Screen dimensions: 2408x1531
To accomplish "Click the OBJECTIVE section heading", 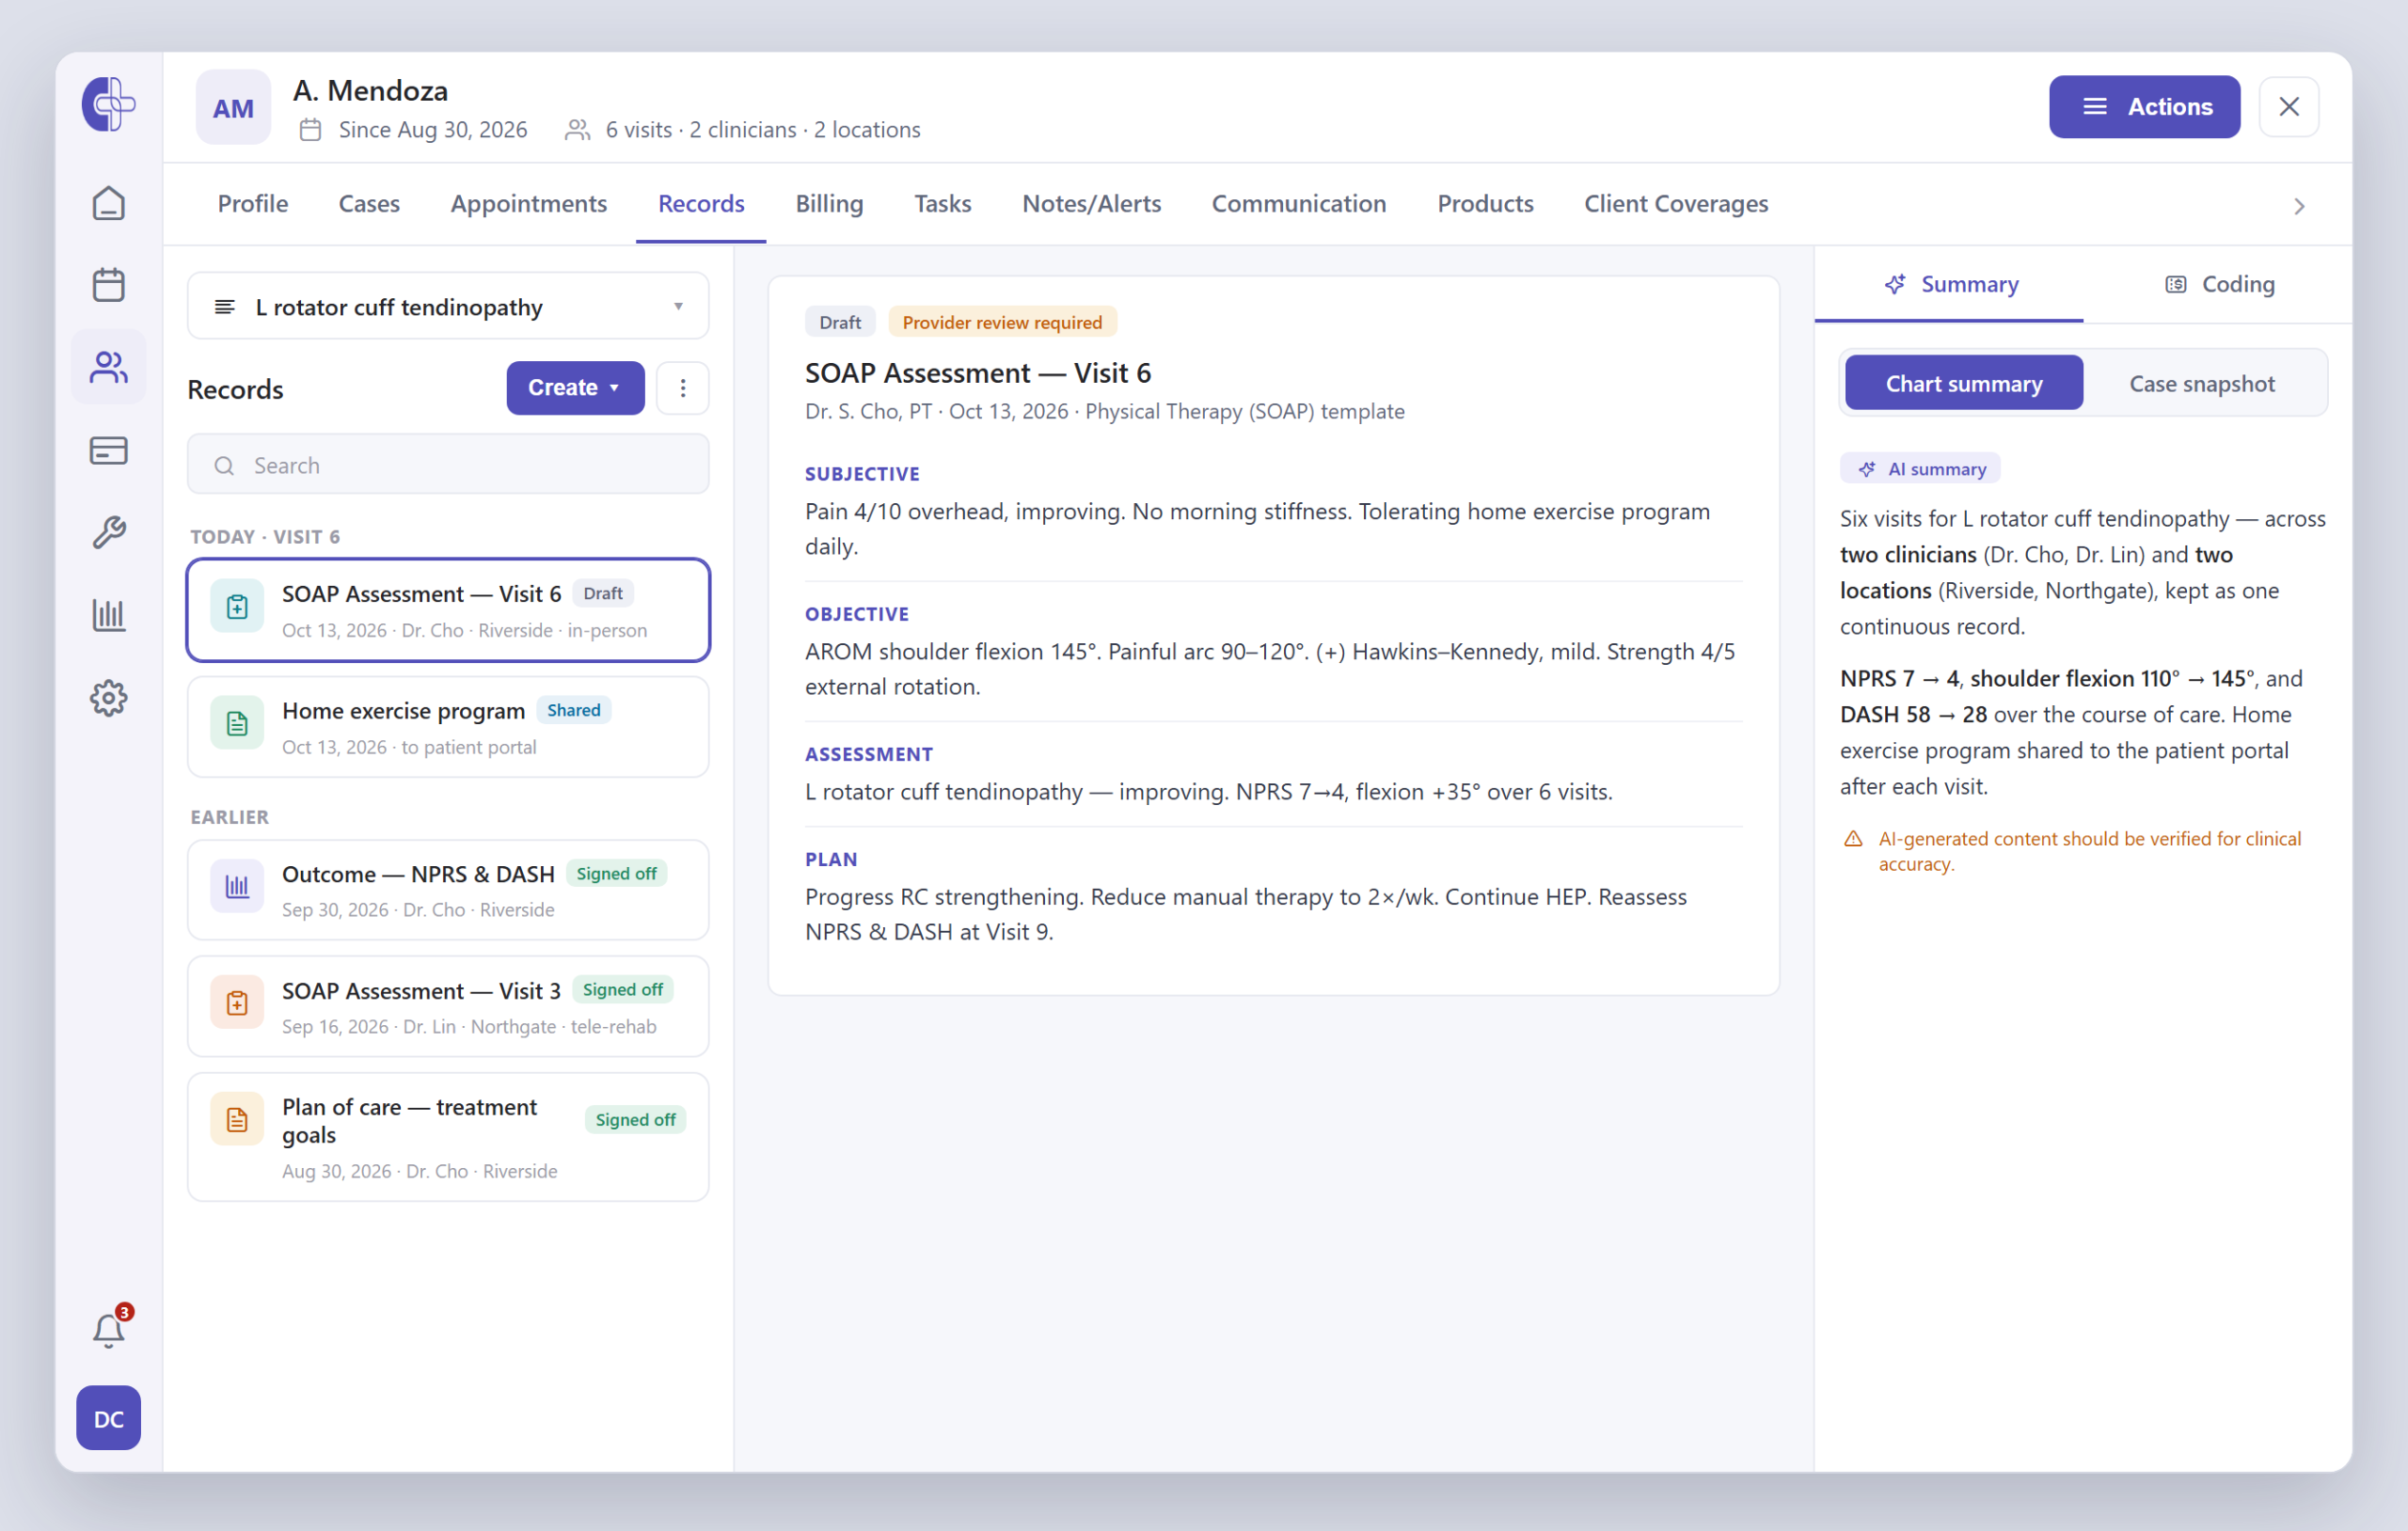I will (x=857, y=614).
